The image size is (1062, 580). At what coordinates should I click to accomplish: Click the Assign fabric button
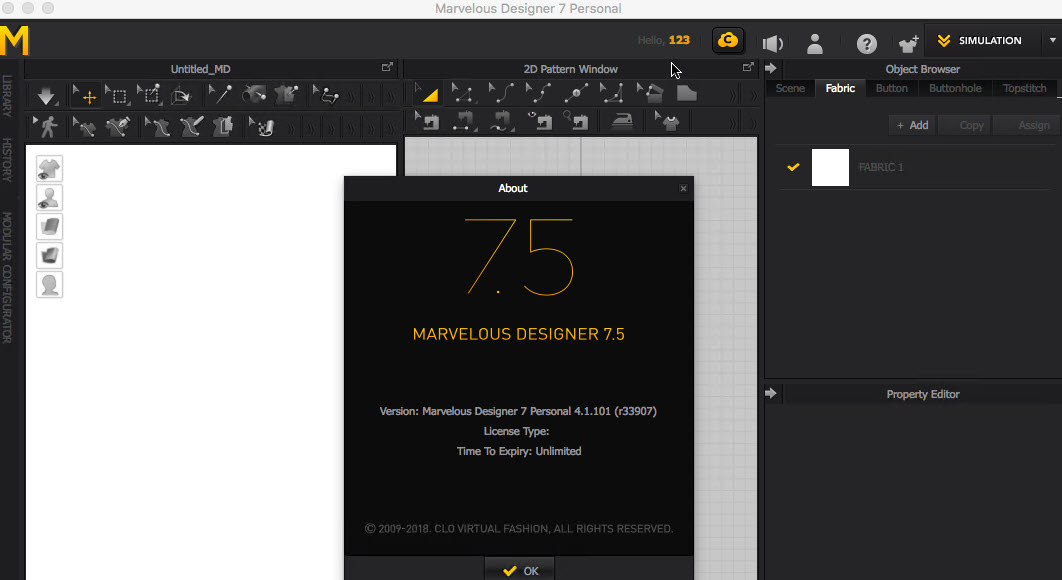click(1027, 125)
